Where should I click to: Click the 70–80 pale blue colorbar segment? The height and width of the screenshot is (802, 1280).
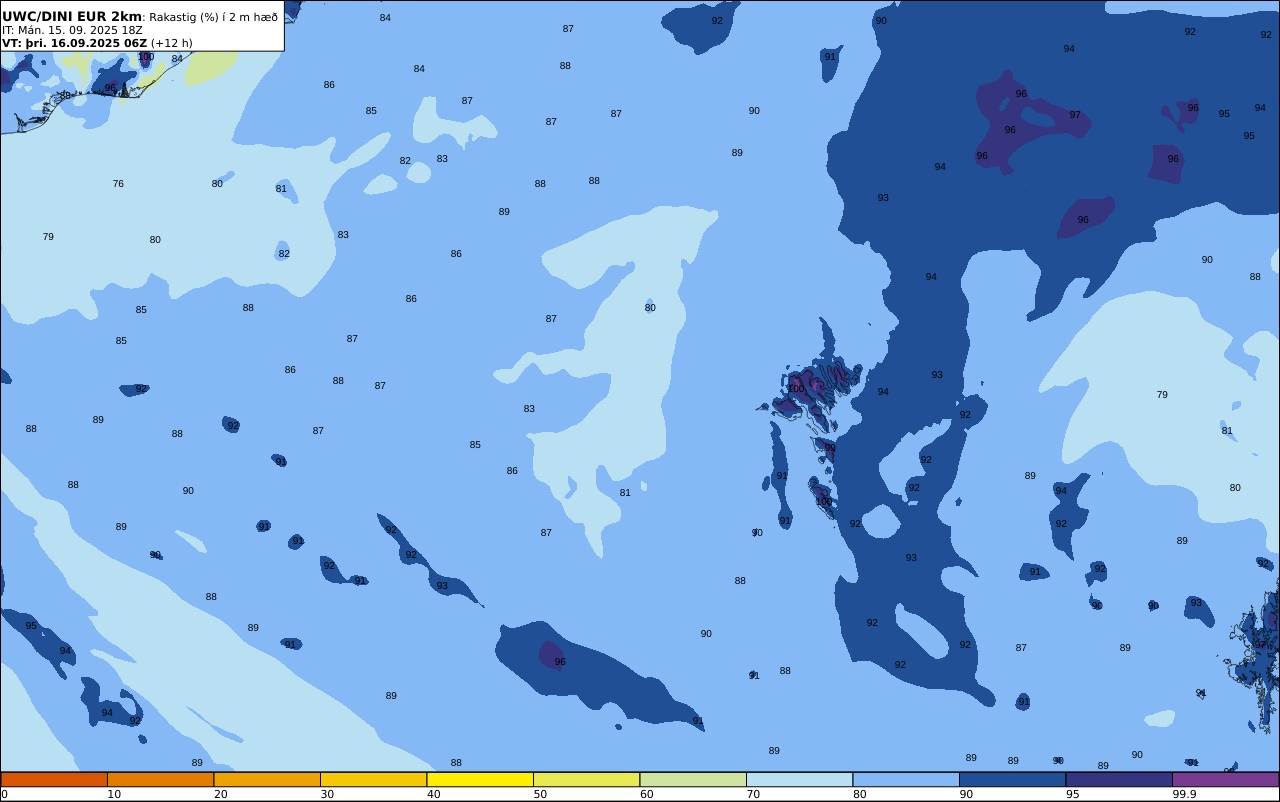tap(799, 779)
